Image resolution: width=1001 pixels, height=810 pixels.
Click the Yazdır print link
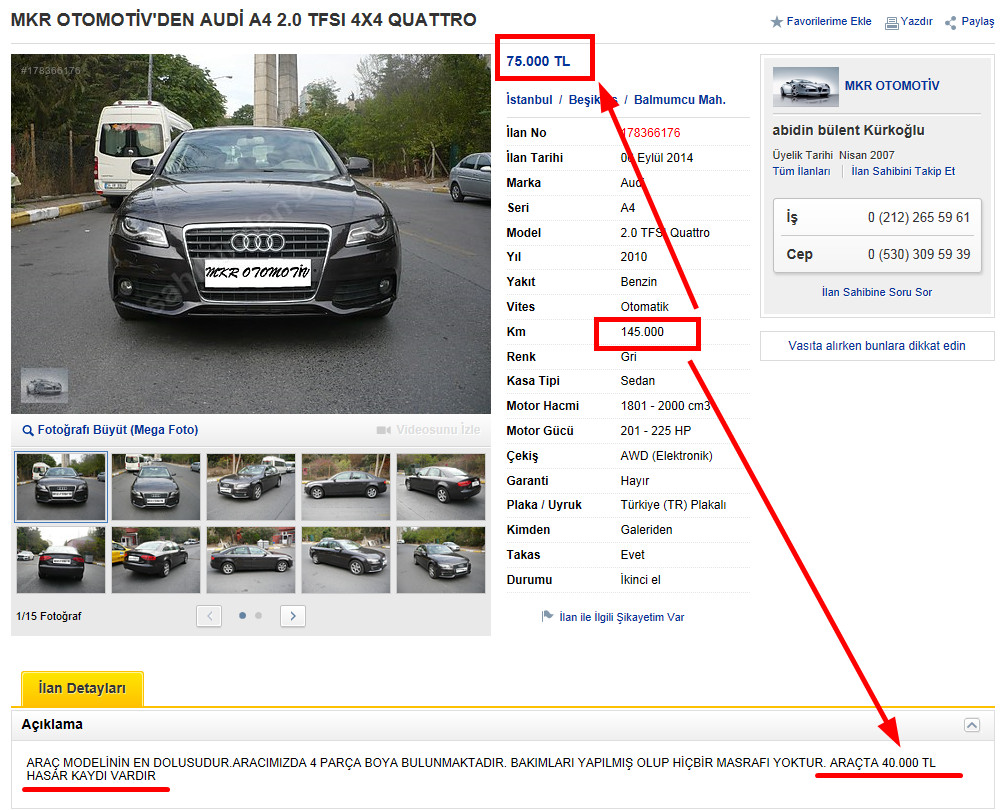(917, 21)
